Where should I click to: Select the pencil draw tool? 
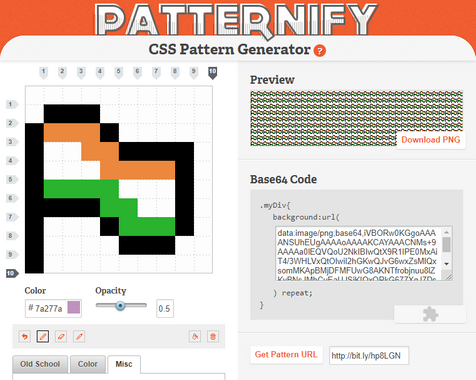coord(43,336)
